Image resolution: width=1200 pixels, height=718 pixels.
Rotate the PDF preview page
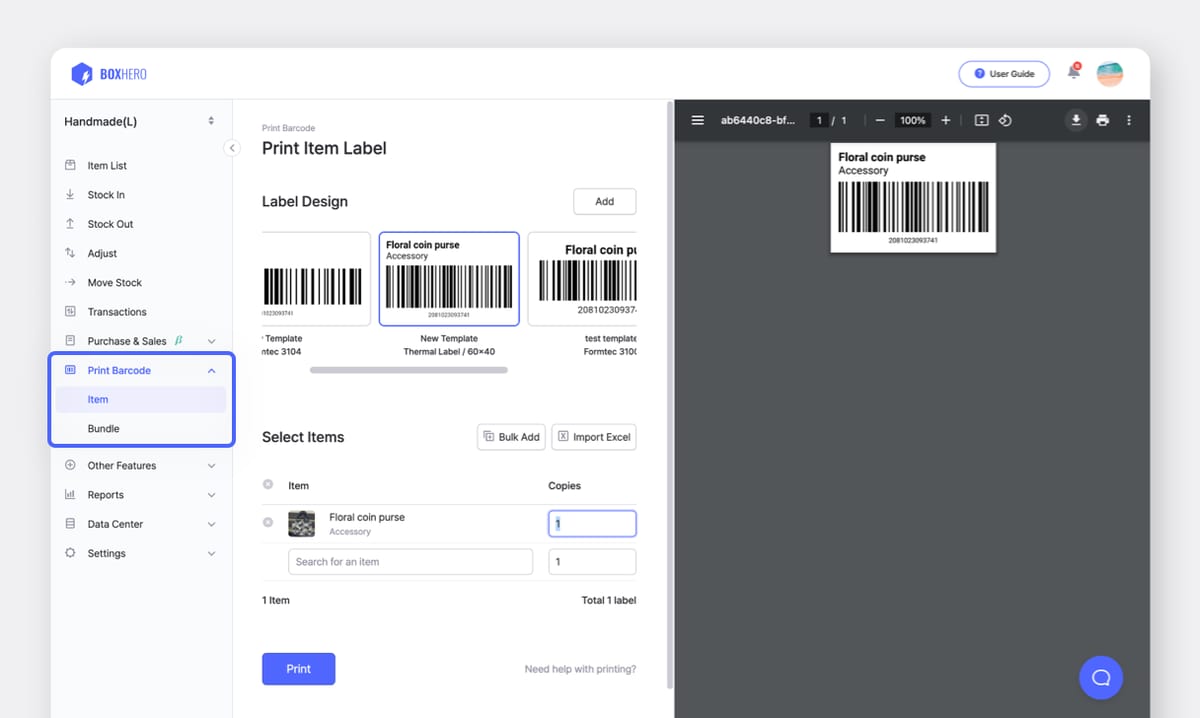coord(1005,119)
